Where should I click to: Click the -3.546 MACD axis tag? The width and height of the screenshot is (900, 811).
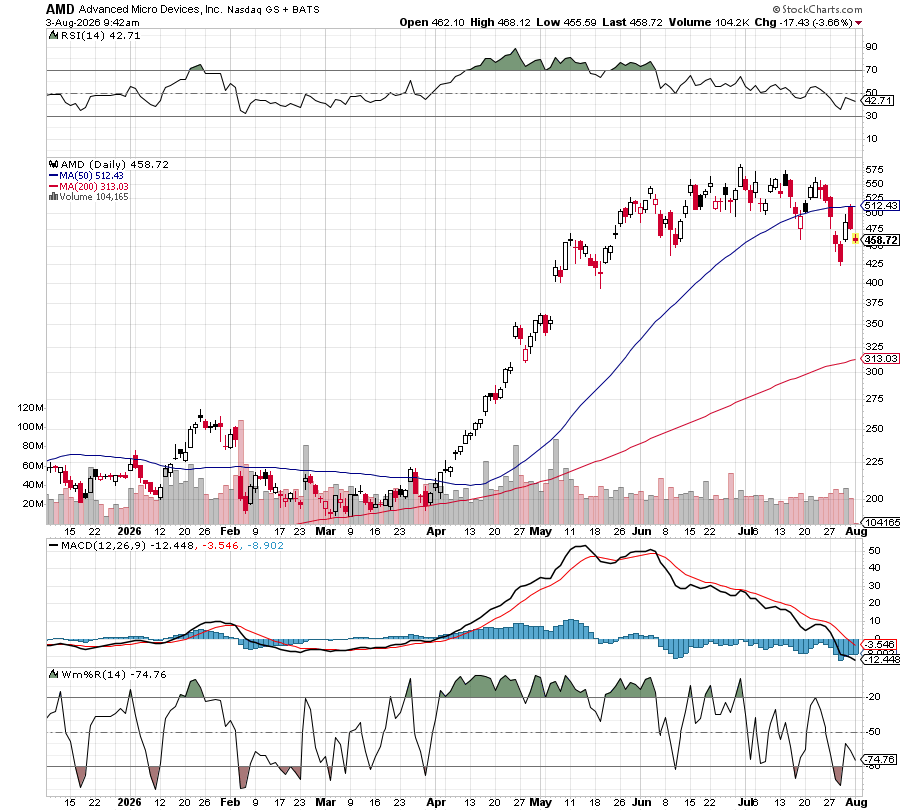tap(880, 644)
